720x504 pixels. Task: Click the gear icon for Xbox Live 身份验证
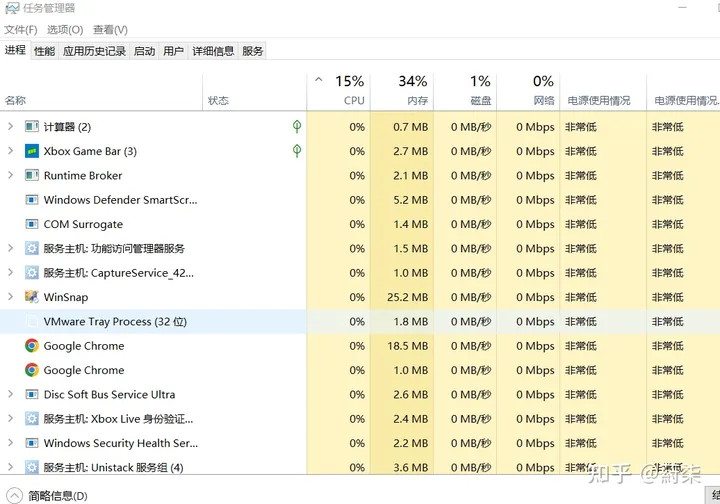click(x=32, y=418)
